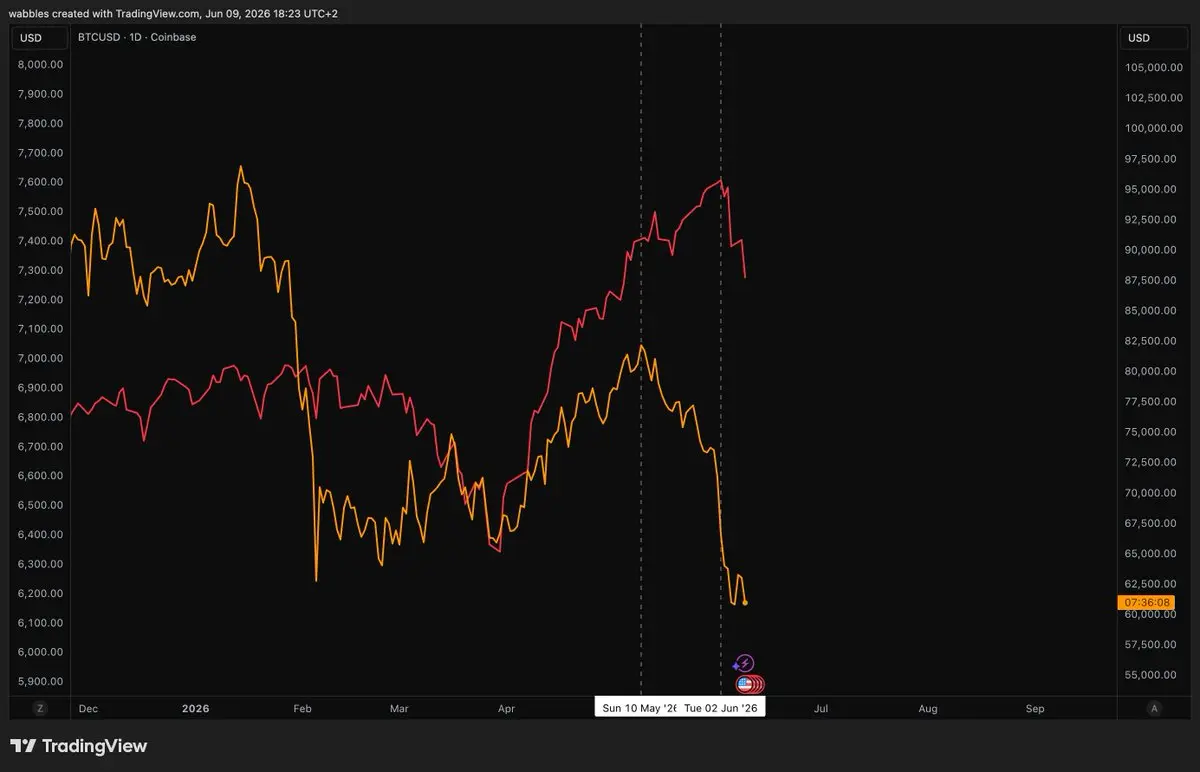This screenshot has height=772, width=1200.
Task: Click the 105,000.00 right price label
Action: (1155, 68)
